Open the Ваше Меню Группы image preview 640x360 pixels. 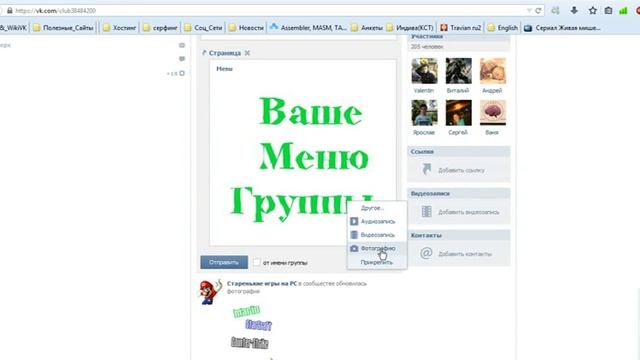tap(303, 153)
